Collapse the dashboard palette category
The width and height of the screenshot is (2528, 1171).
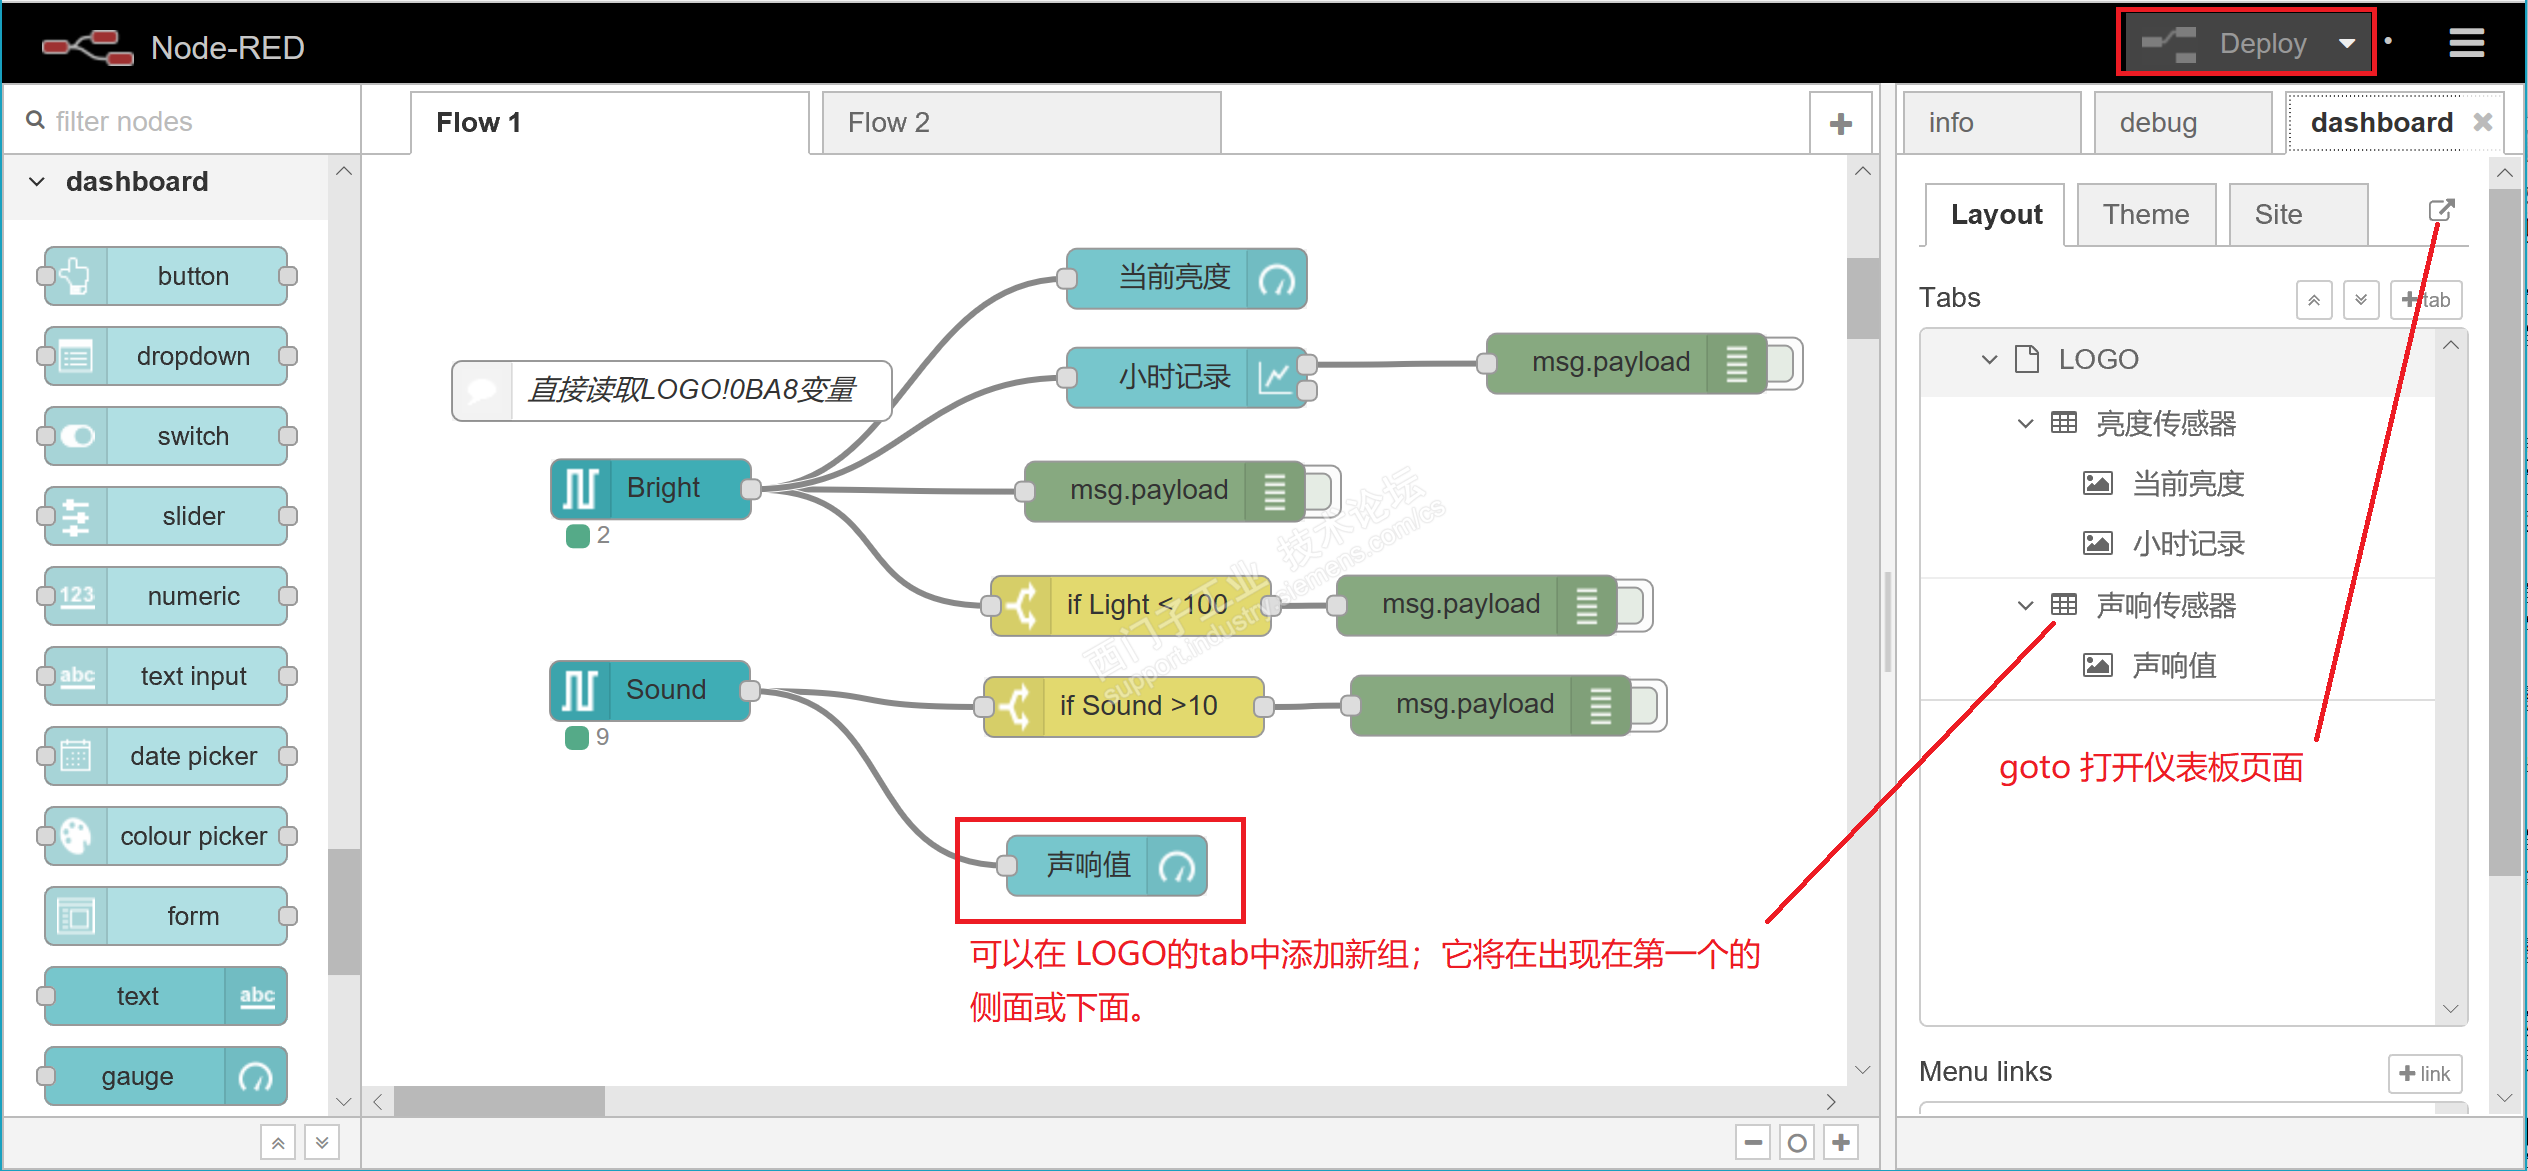pyautogui.click(x=37, y=182)
